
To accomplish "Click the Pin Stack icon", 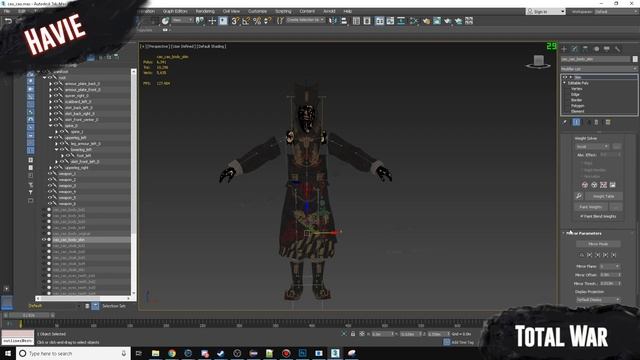I will pos(564,122).
